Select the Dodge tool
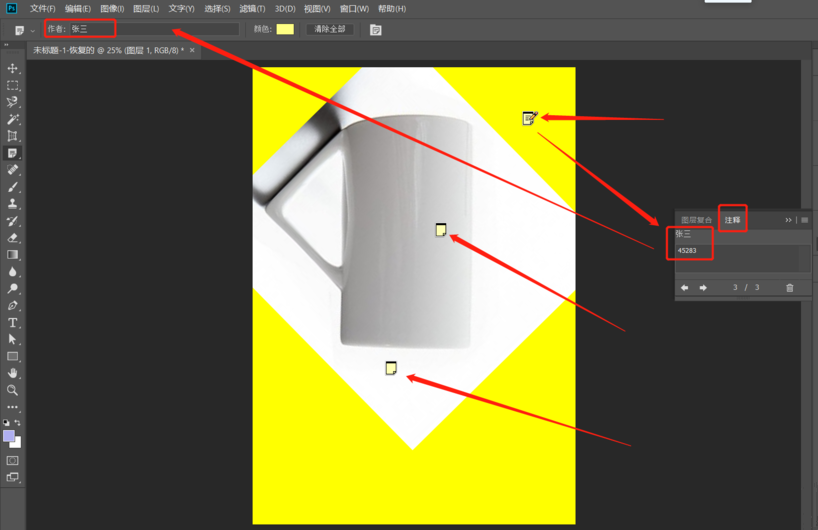 13,289
